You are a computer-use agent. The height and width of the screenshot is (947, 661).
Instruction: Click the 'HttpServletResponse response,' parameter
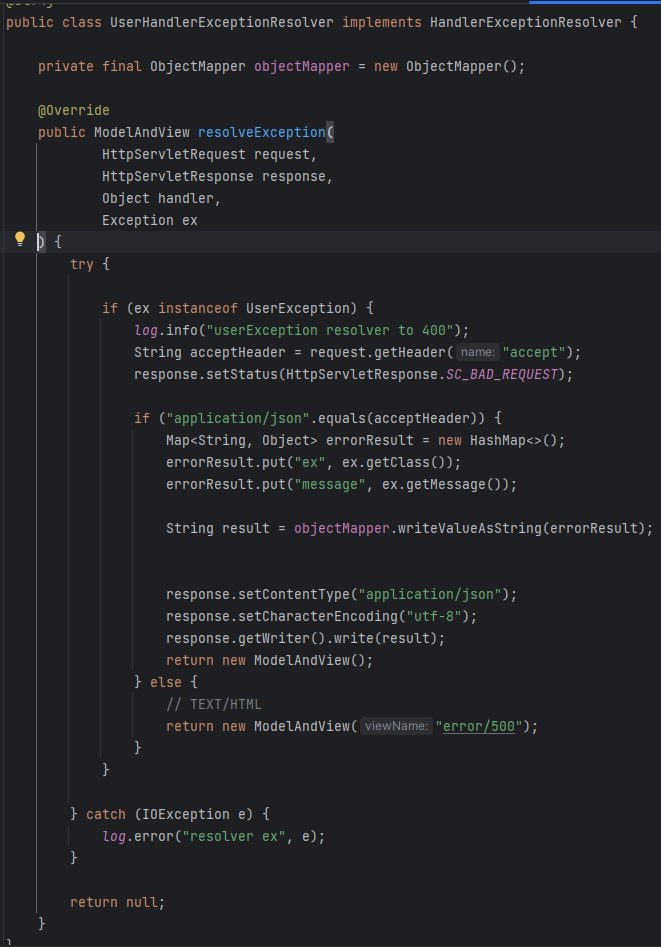click(218, 176)
